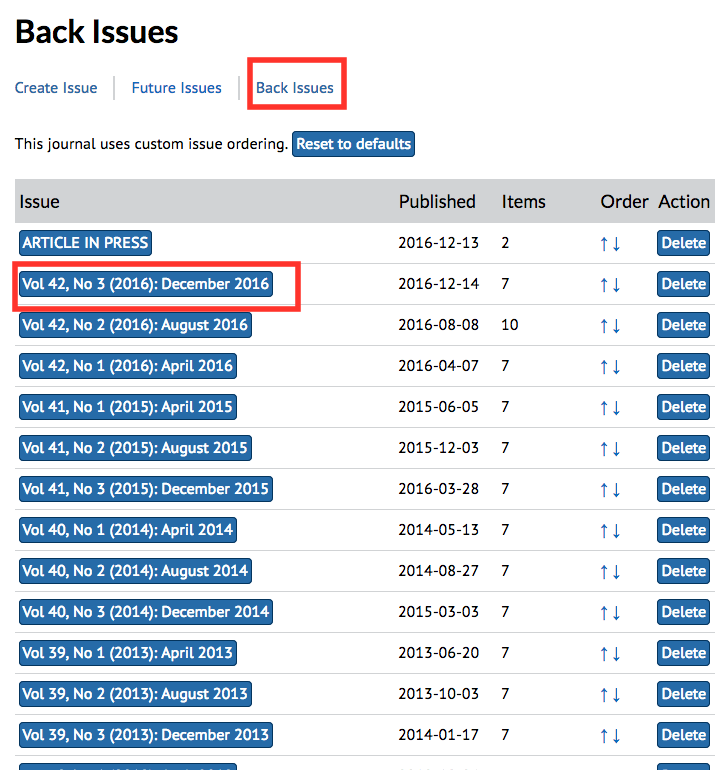Open the Create Issue tab
Image resolution: width=724 pixels, height=770 pixels.
pos(56,88)
